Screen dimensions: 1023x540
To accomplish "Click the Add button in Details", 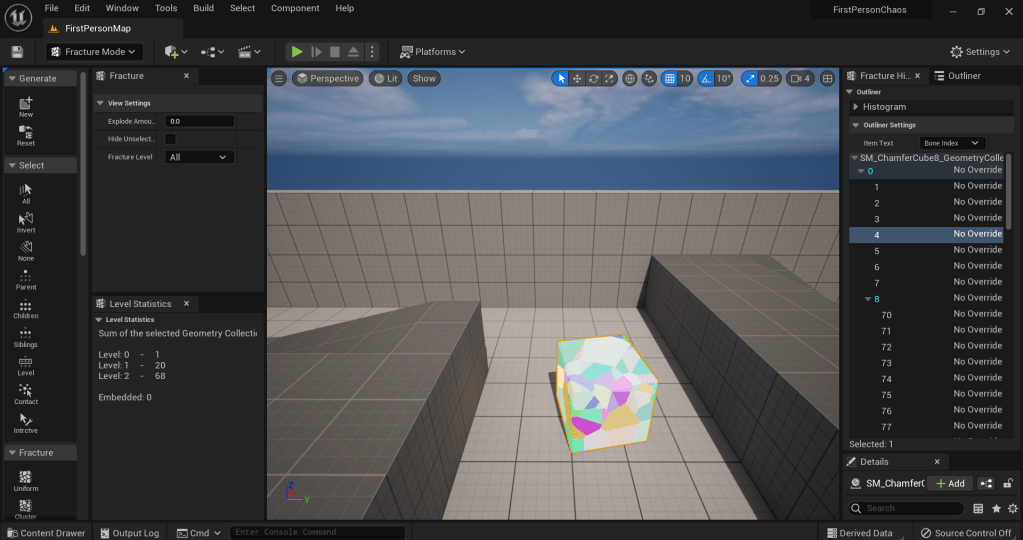I will pyautogui.click(x=949, y=483).
